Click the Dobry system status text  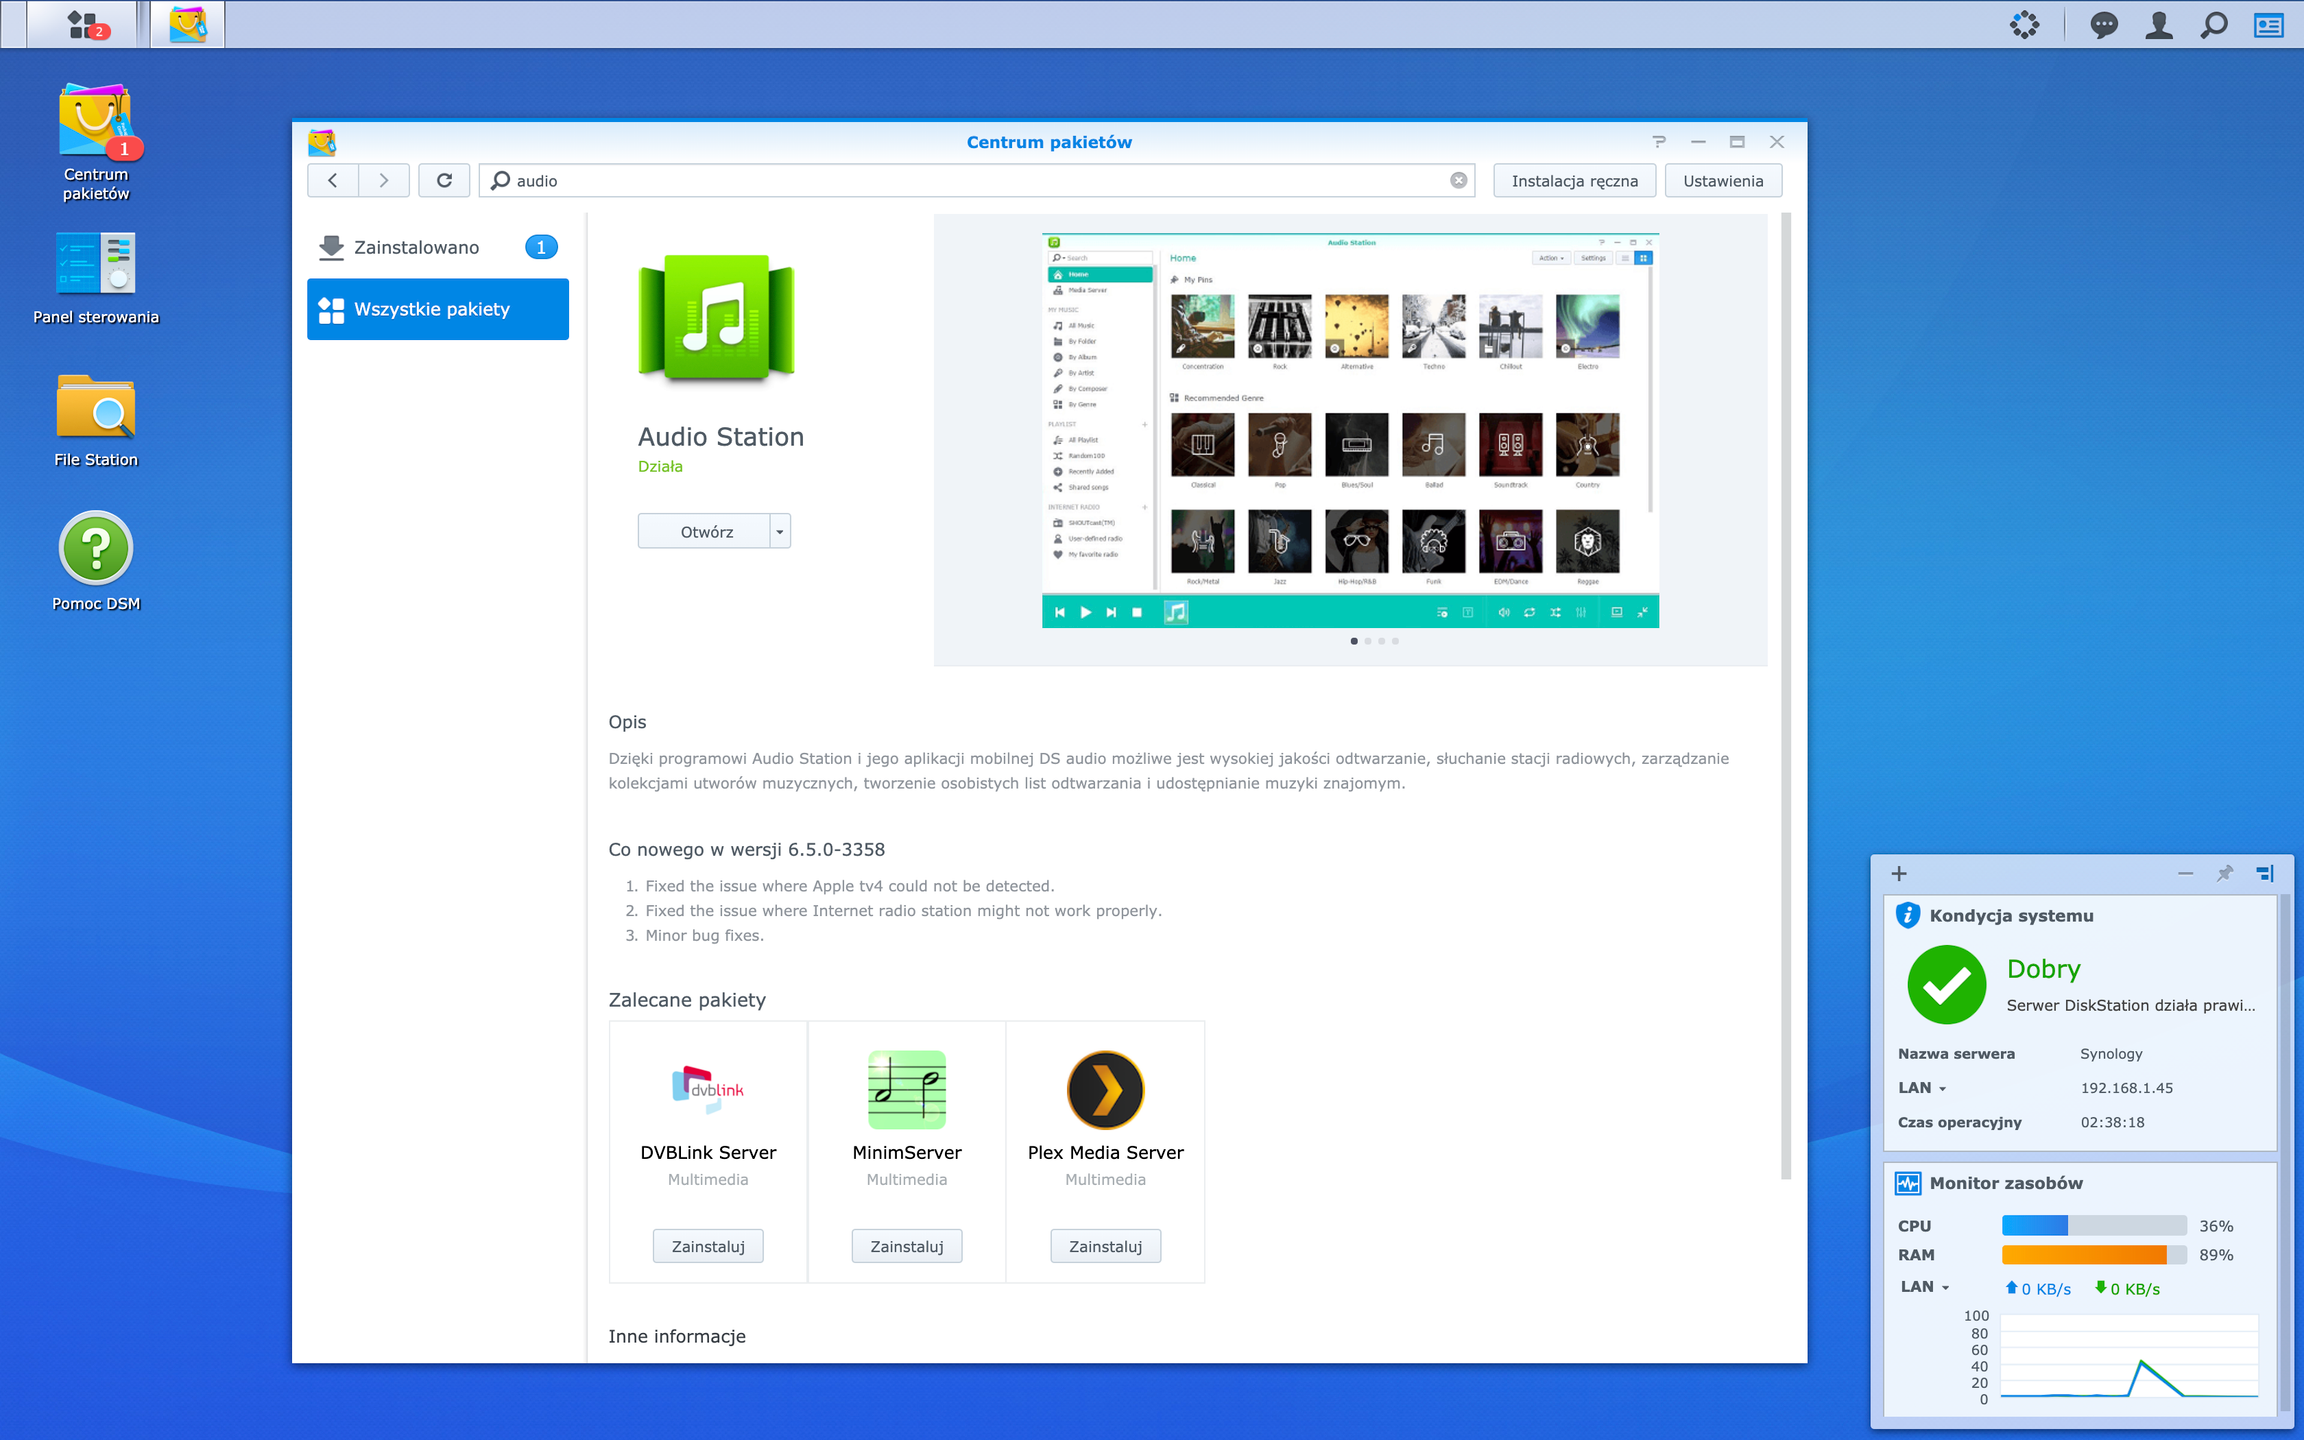[2043, 968]
